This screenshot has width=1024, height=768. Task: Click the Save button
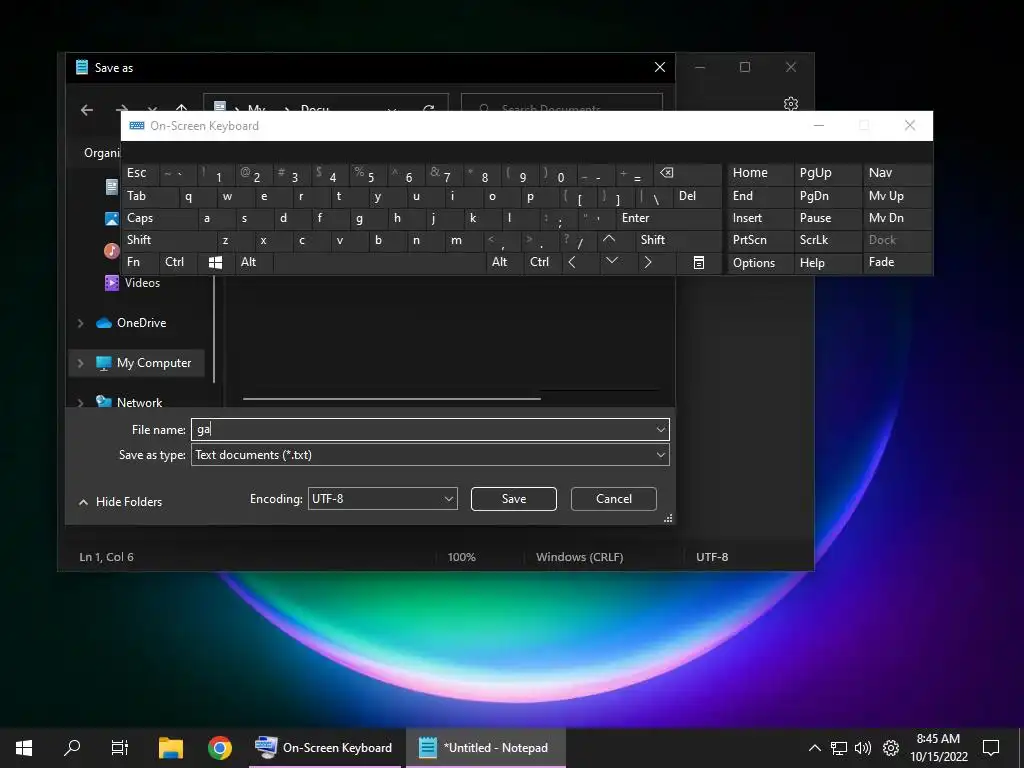514,499
